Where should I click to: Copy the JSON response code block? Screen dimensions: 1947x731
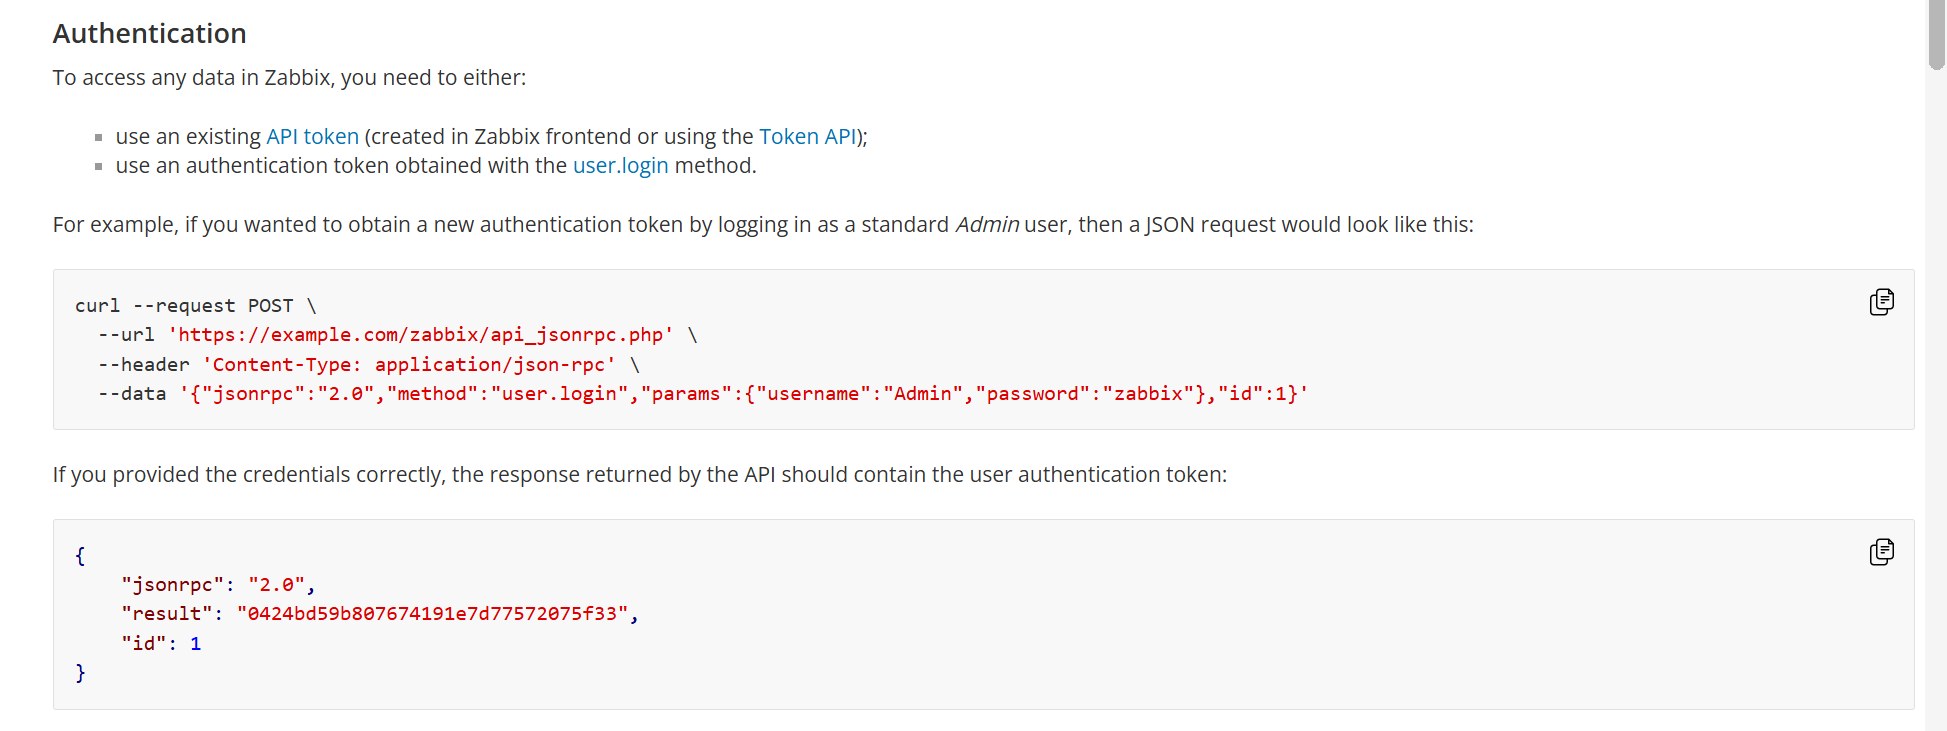pyautogui.click(x=1881, y=552)
